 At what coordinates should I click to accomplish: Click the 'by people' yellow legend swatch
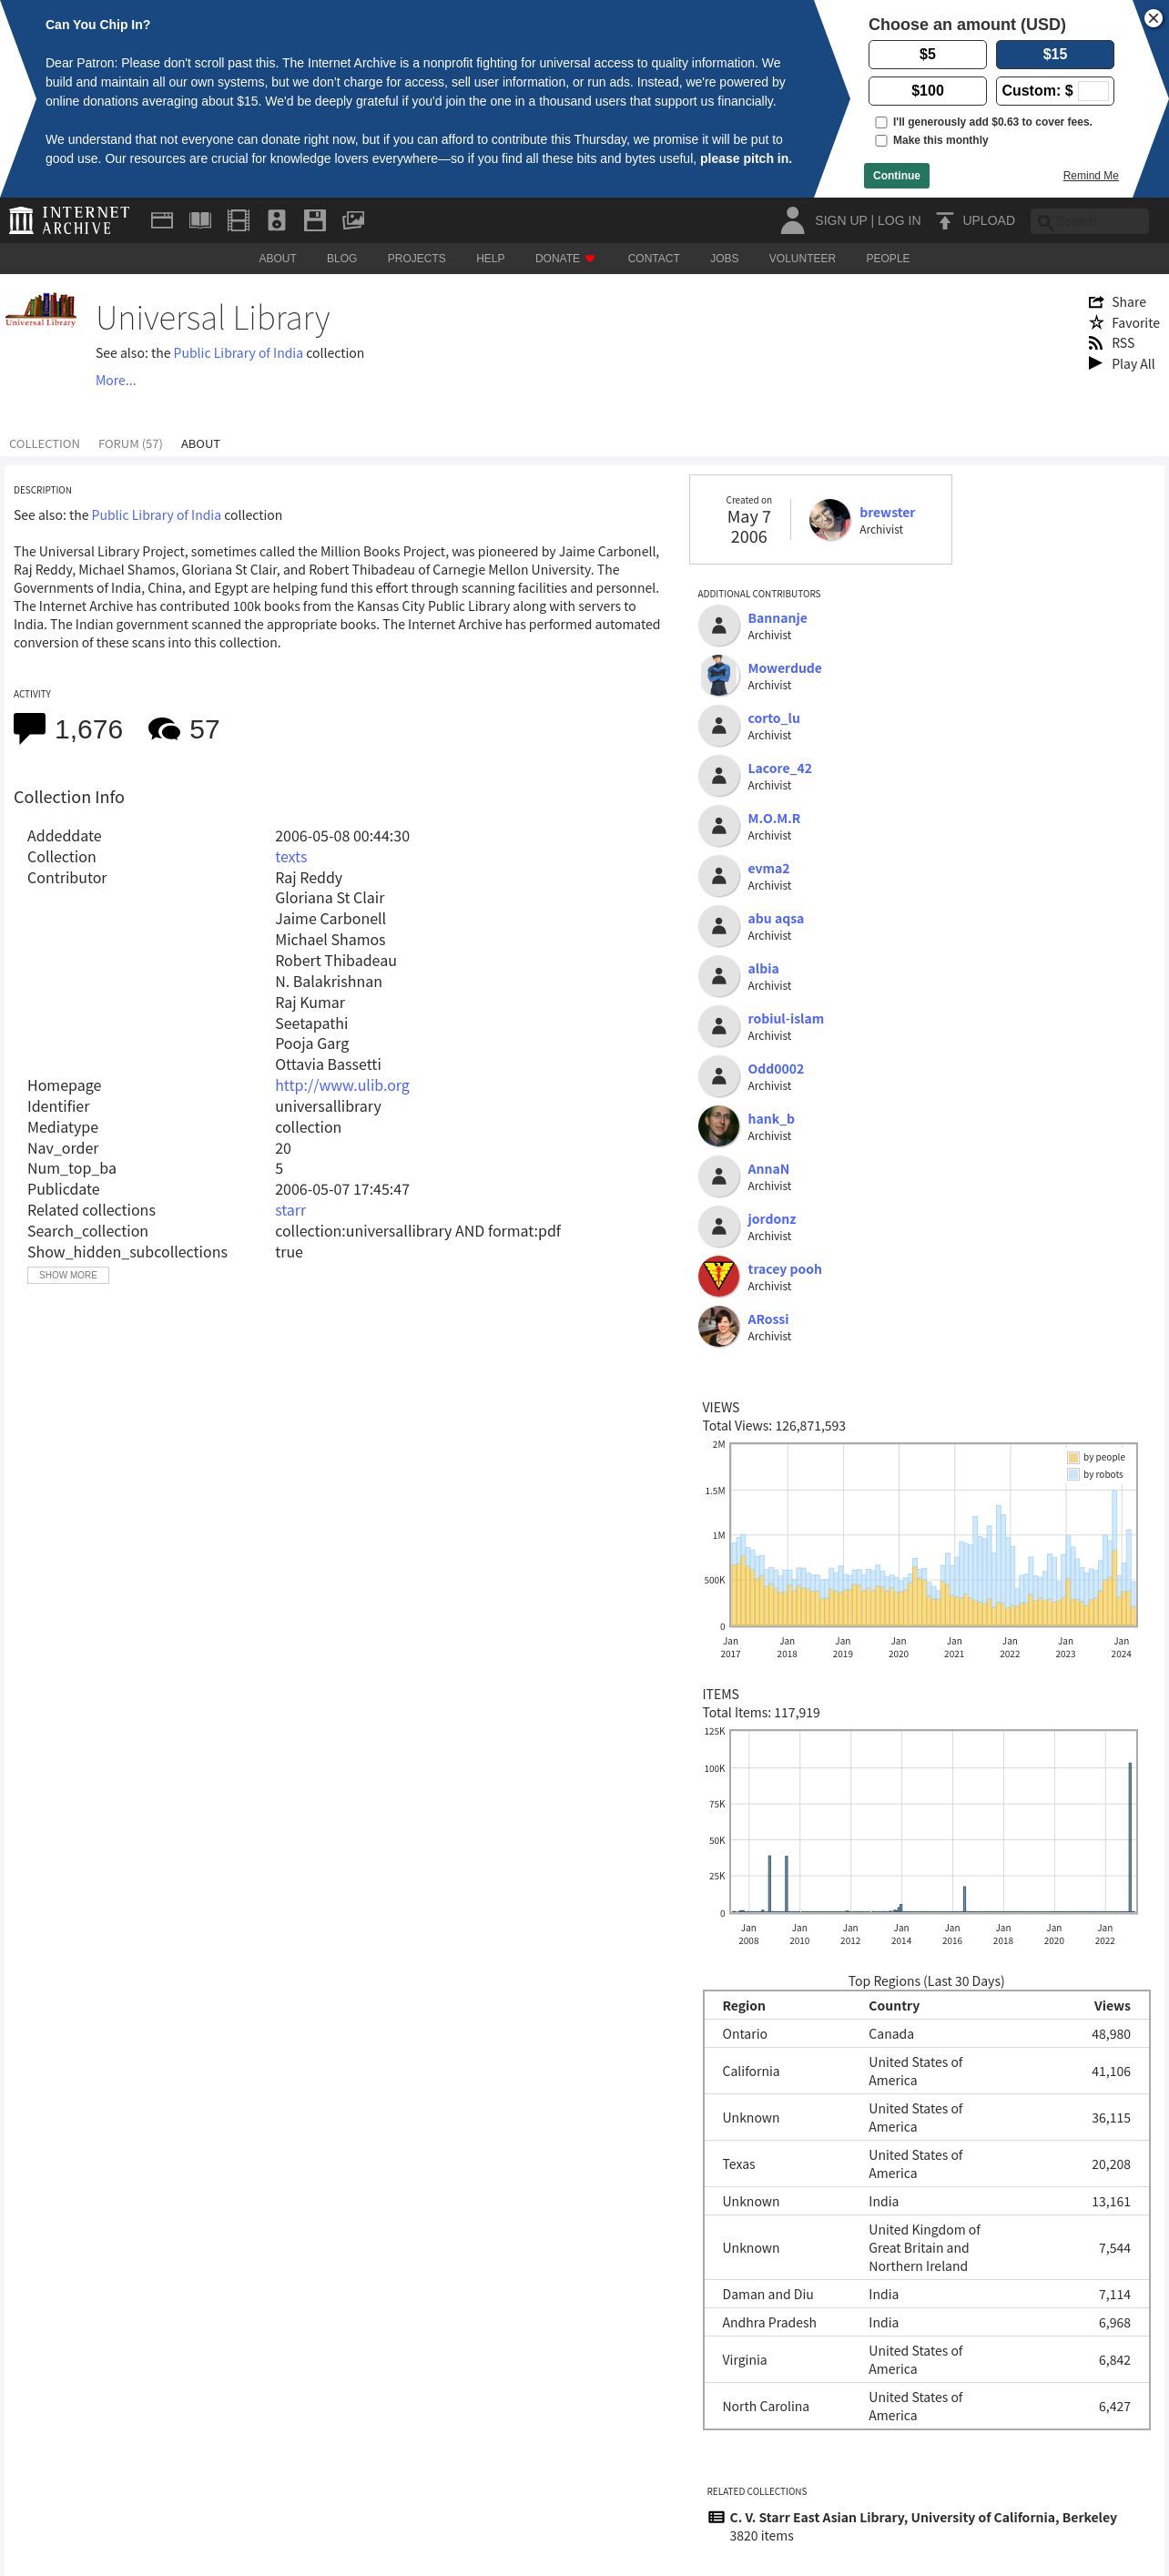(1073, 1457)
